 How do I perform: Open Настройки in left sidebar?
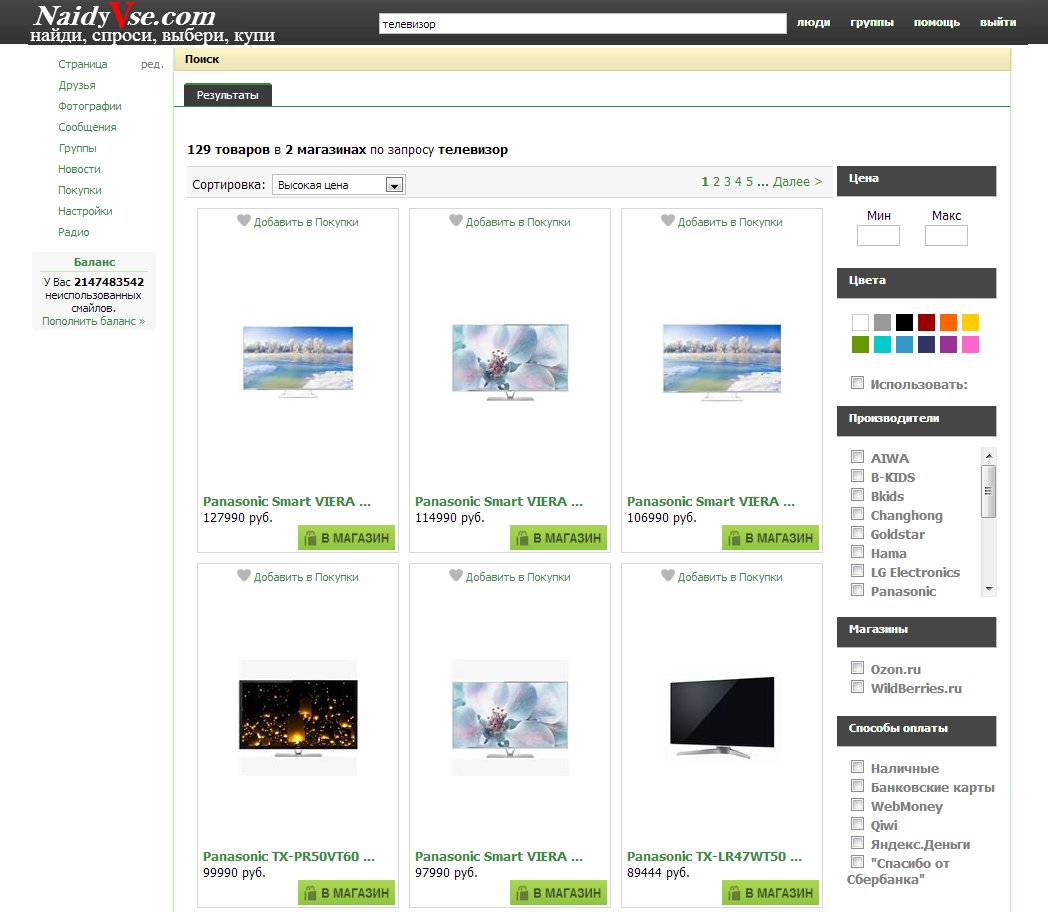click(x=85, y=211)
